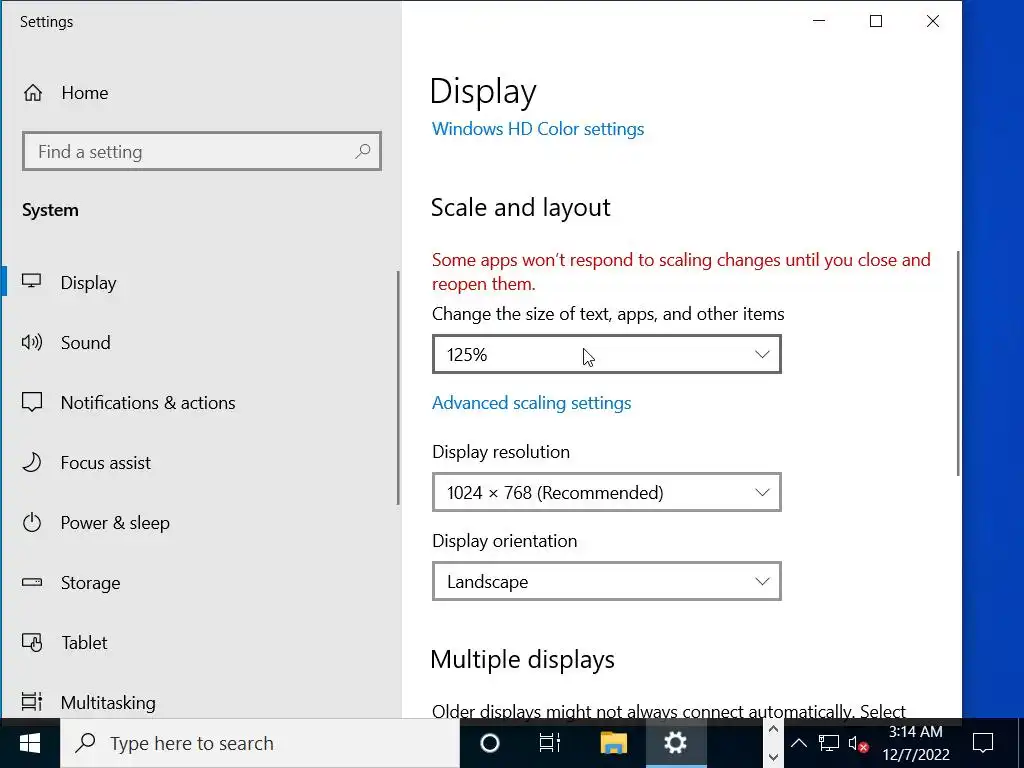Image resolution: width=1024 pixels, height=768 pixels.
Task: Show hidden tray icons chevron
Action: point(799,743)
